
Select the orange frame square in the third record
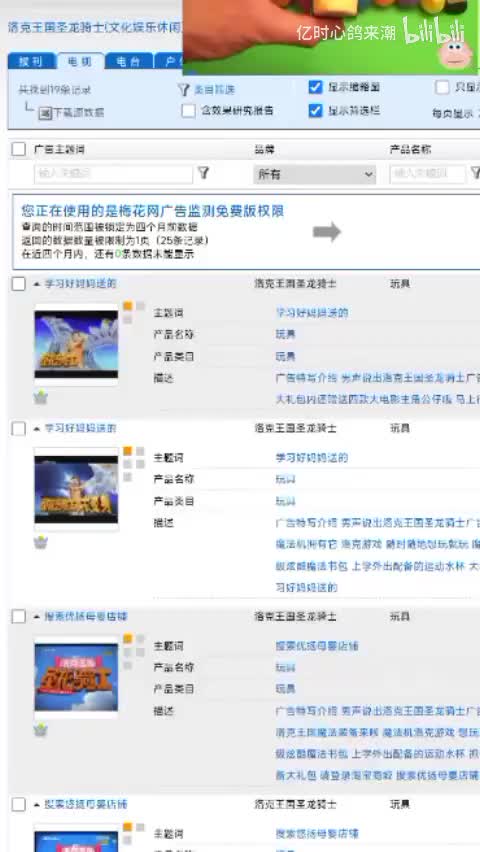point(128,639)
